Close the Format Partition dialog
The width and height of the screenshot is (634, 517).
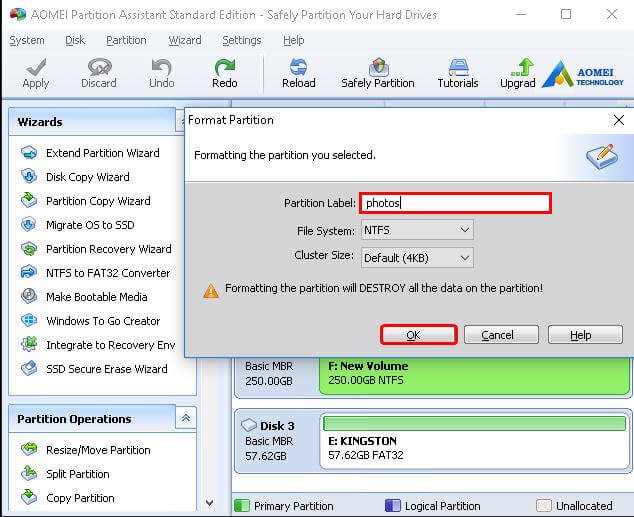click(x=619, y=120)
